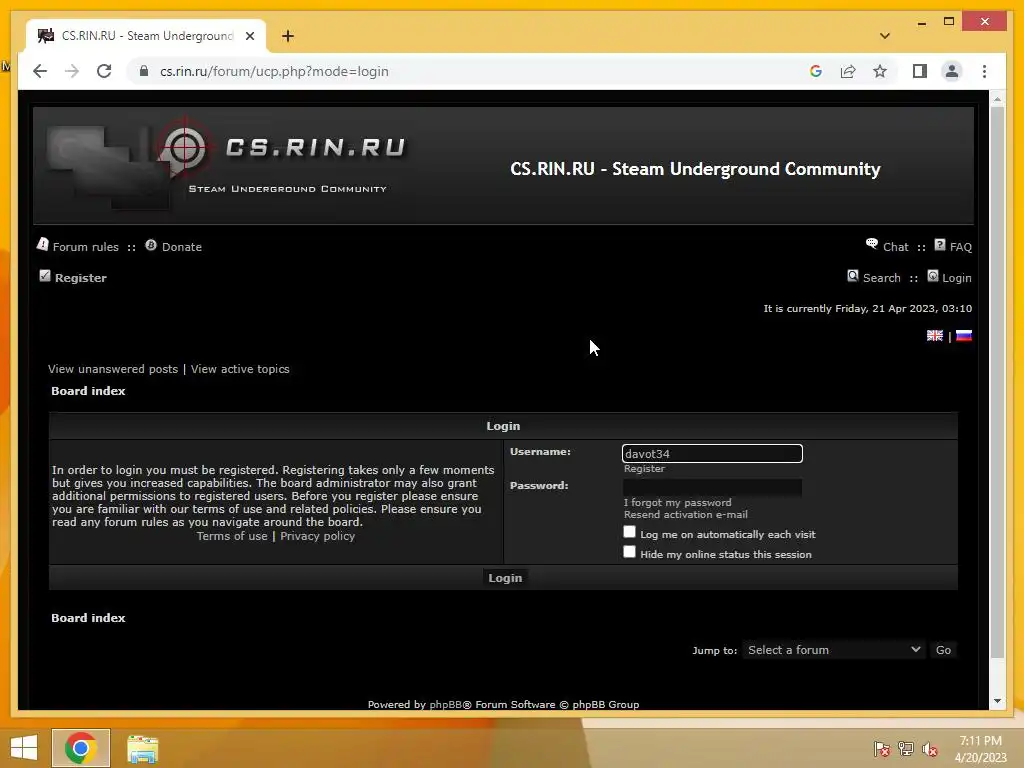Open the Register menu link
The height and width of the screenshot is (768, 1024).
click(80, 278)
